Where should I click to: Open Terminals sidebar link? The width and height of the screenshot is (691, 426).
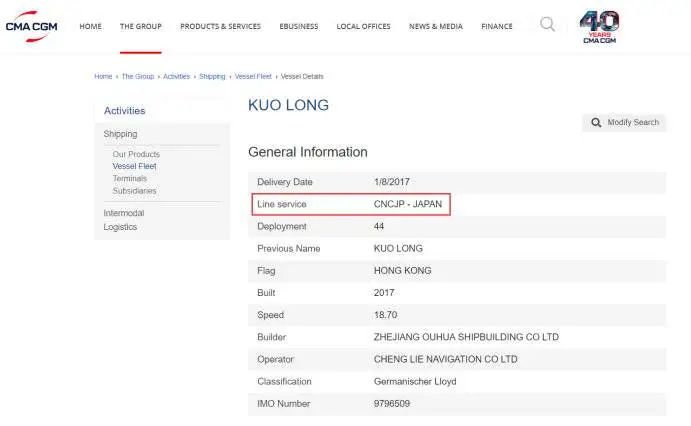[x=130, y=178]
